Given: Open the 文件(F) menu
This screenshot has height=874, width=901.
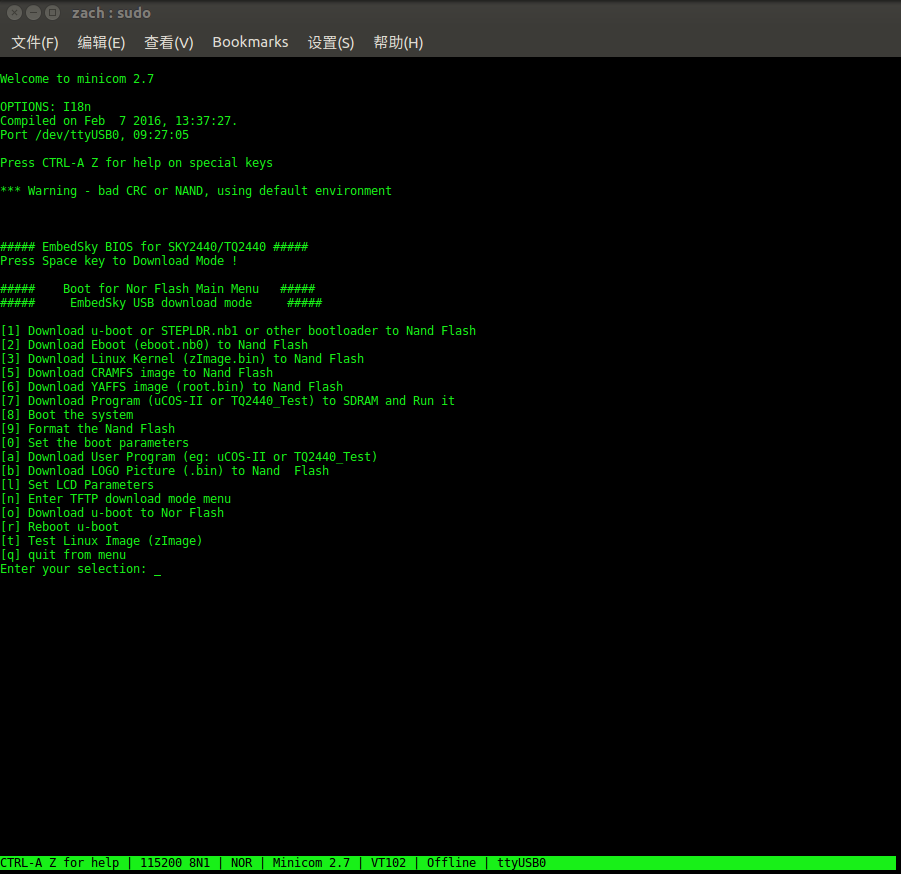Looking at the screenshot, I should coord(35,42).
